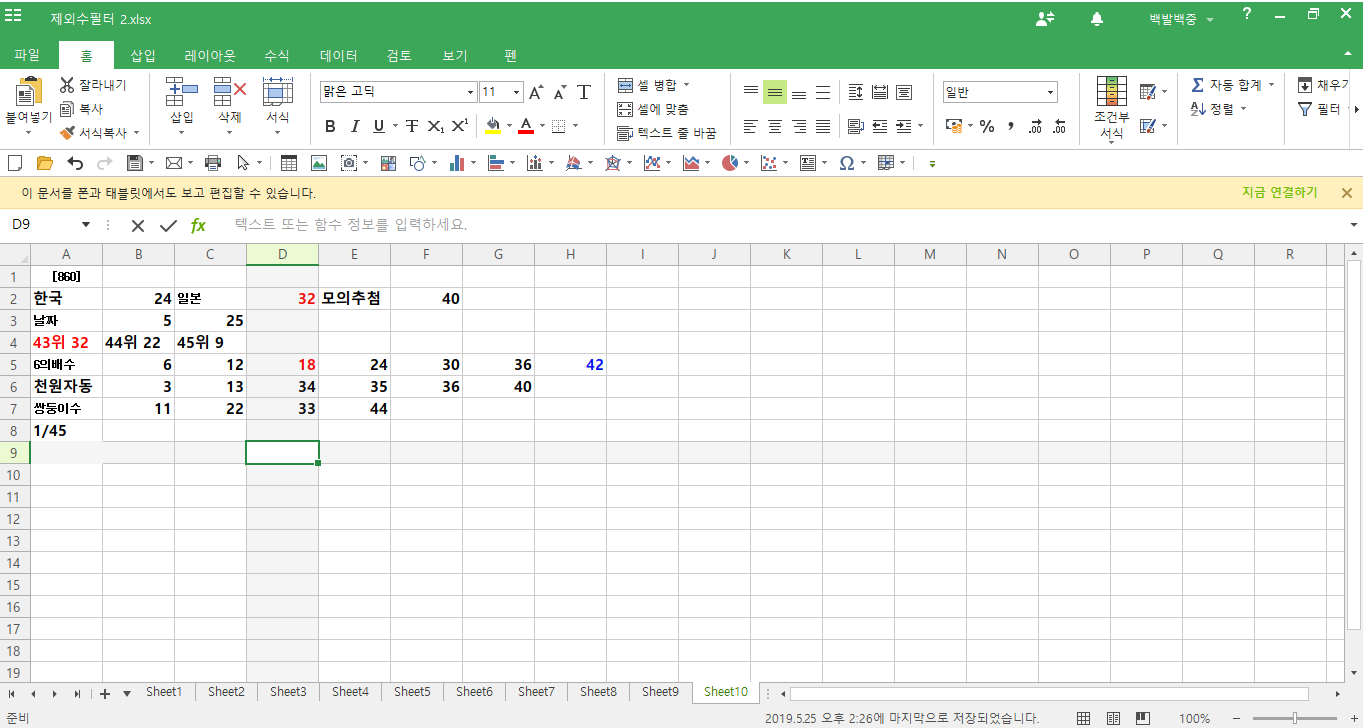Screen dimensions: 1366x728
Task: Click the 지금 연결하기 link
Action: click(1279, 193)
